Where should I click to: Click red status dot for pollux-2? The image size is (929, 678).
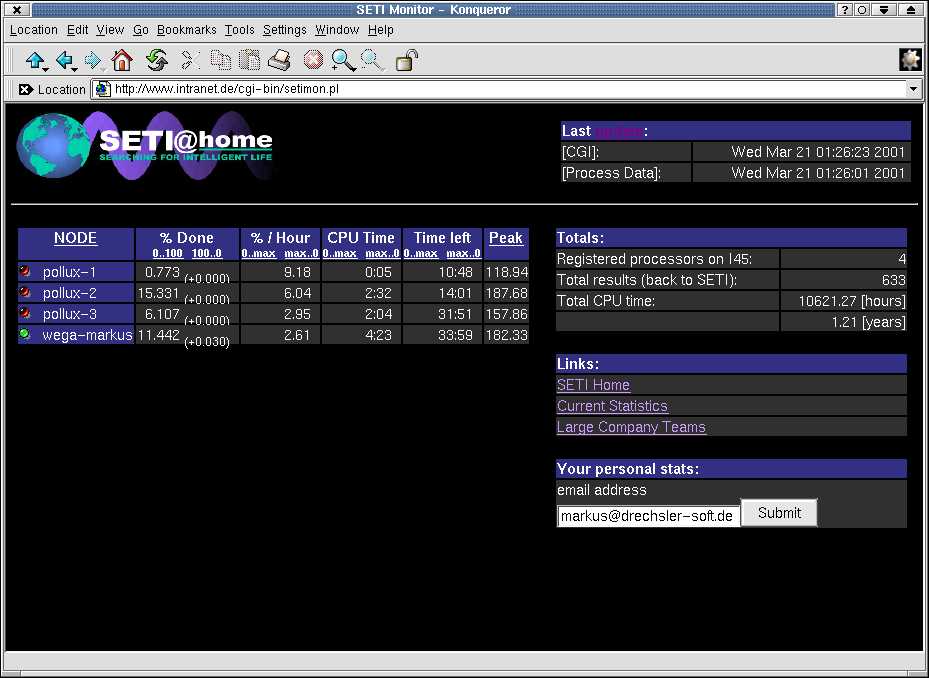24,292
